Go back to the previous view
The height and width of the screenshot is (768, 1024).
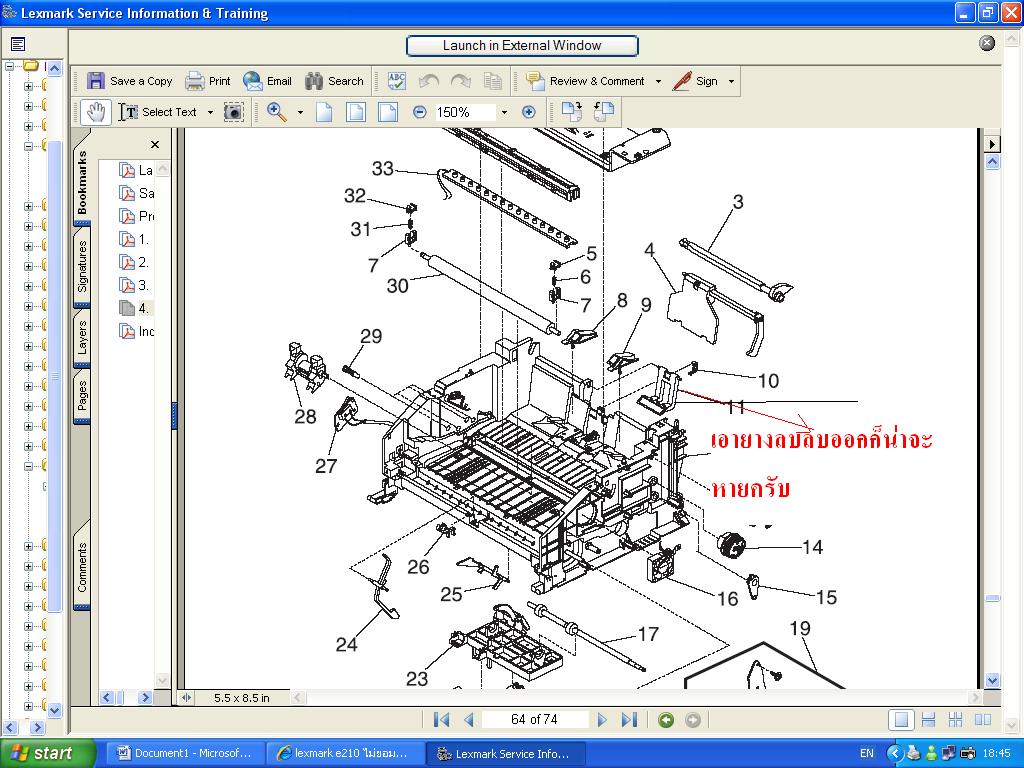(666, 720)
